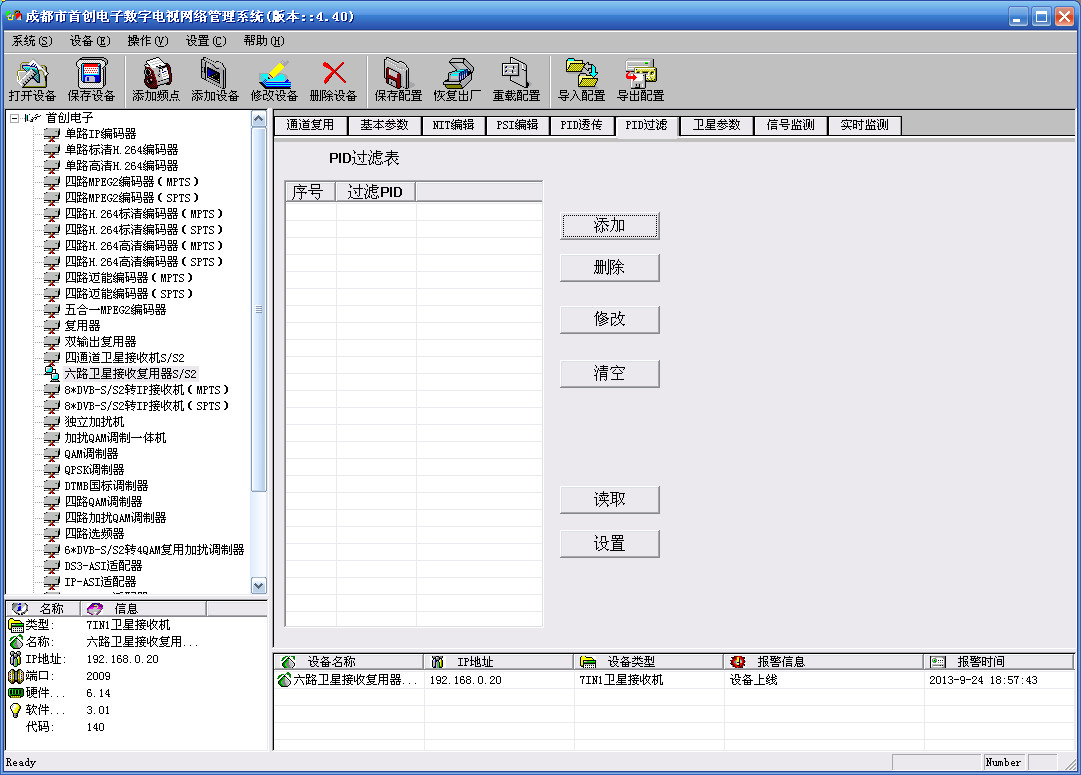The image size is (1081, 775).
Task: Select 8*DVB-S/S2转IP接收机(MPTS) tree item
Action: click(x=146, y=390)
